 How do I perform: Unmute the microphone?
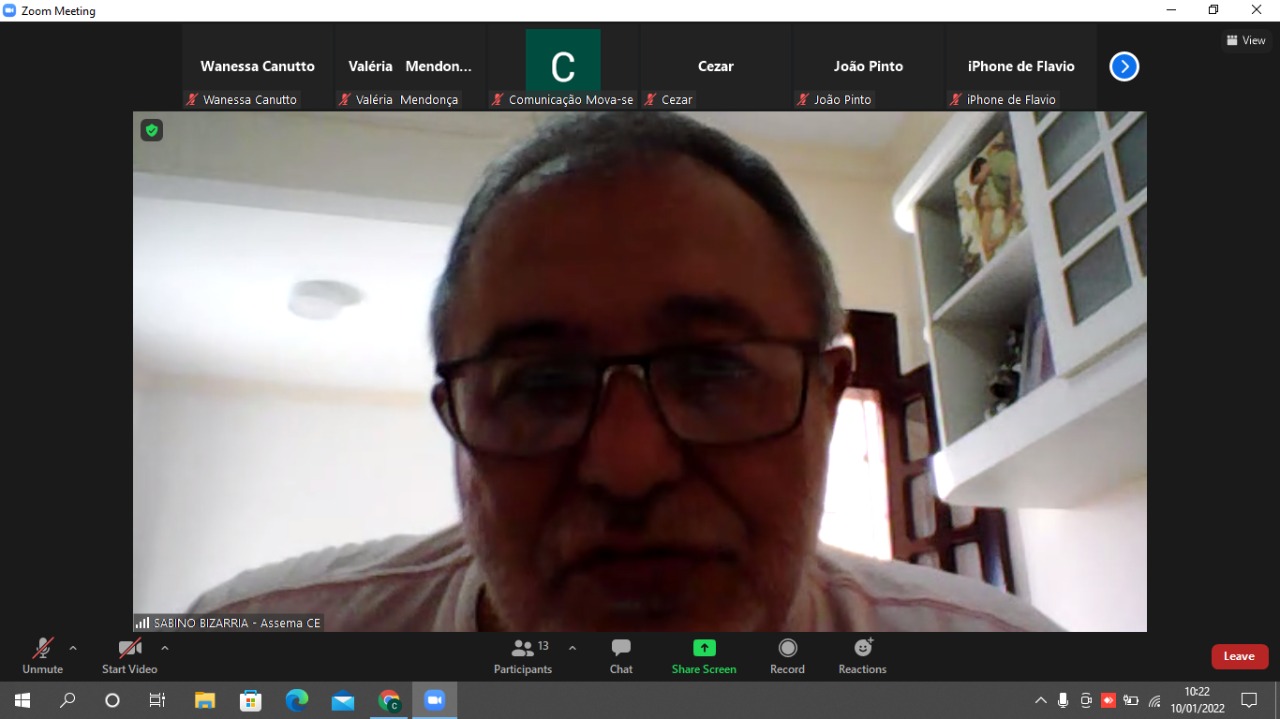[x=42, y=656]
